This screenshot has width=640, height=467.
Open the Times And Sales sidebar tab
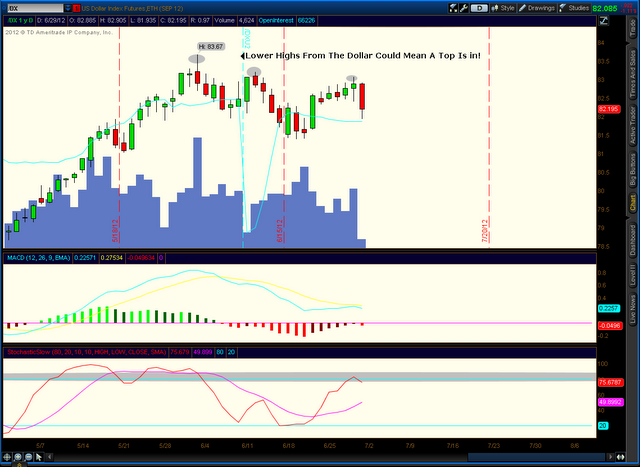point(633,74)
